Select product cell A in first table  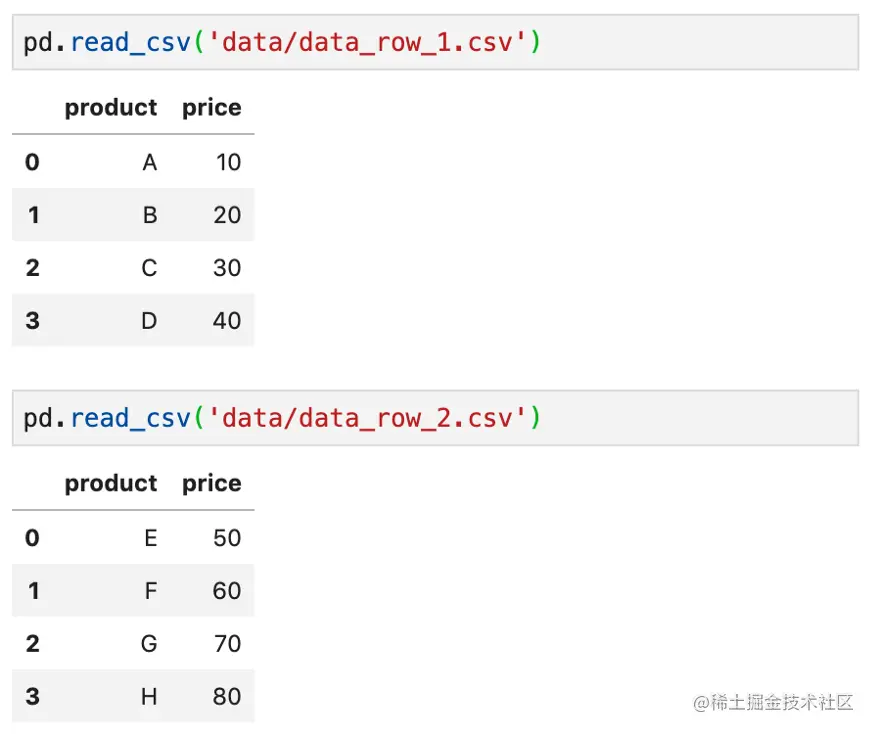(150, 162)
